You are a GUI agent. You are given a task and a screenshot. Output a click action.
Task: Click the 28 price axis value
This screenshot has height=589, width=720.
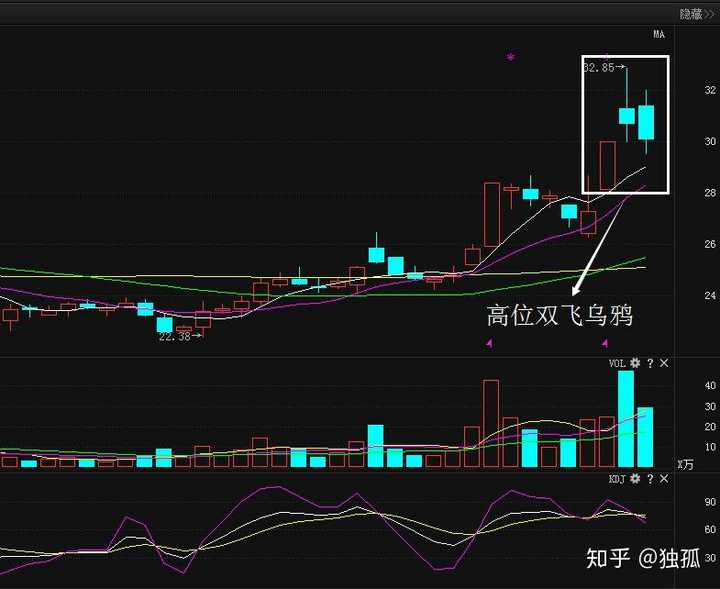tap(710, 193)
